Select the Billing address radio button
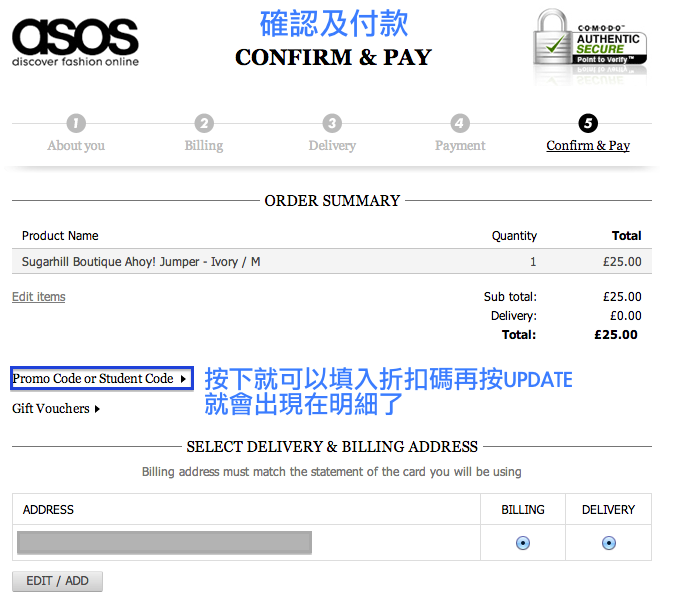 (523, 543)
